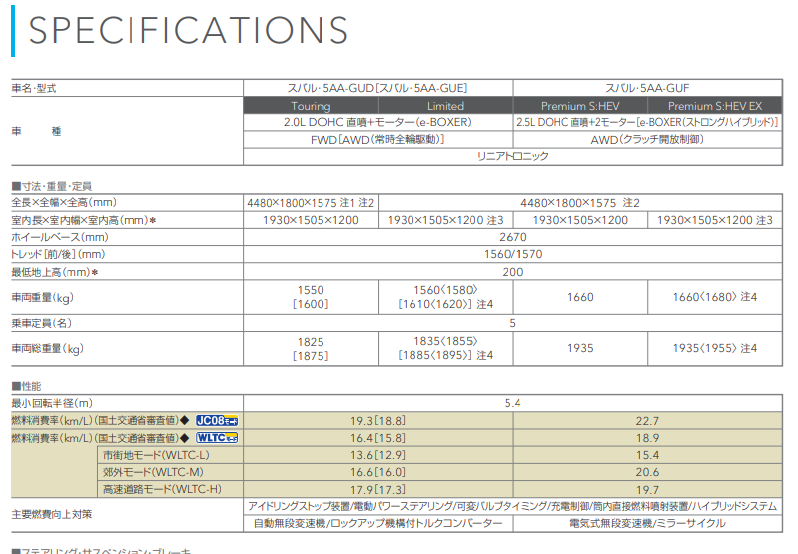798x554 pixels.
Task: Select the ホイールベース(mm) row label
Action: (x=59, y=237)
